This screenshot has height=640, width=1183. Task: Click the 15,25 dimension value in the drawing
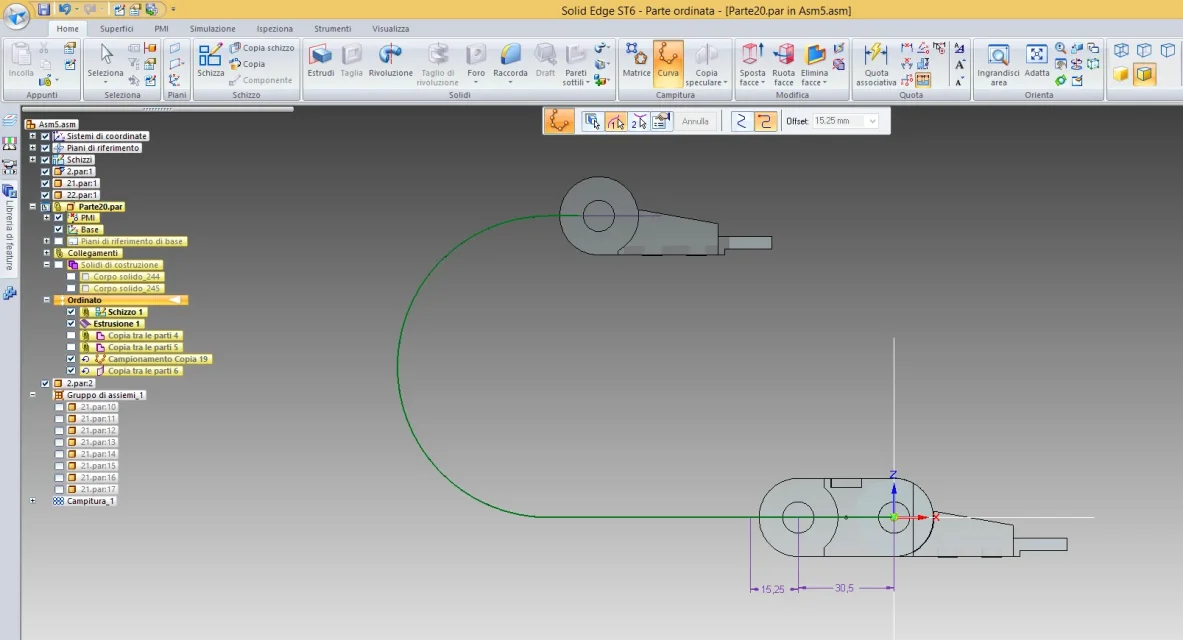click(773, 589)
